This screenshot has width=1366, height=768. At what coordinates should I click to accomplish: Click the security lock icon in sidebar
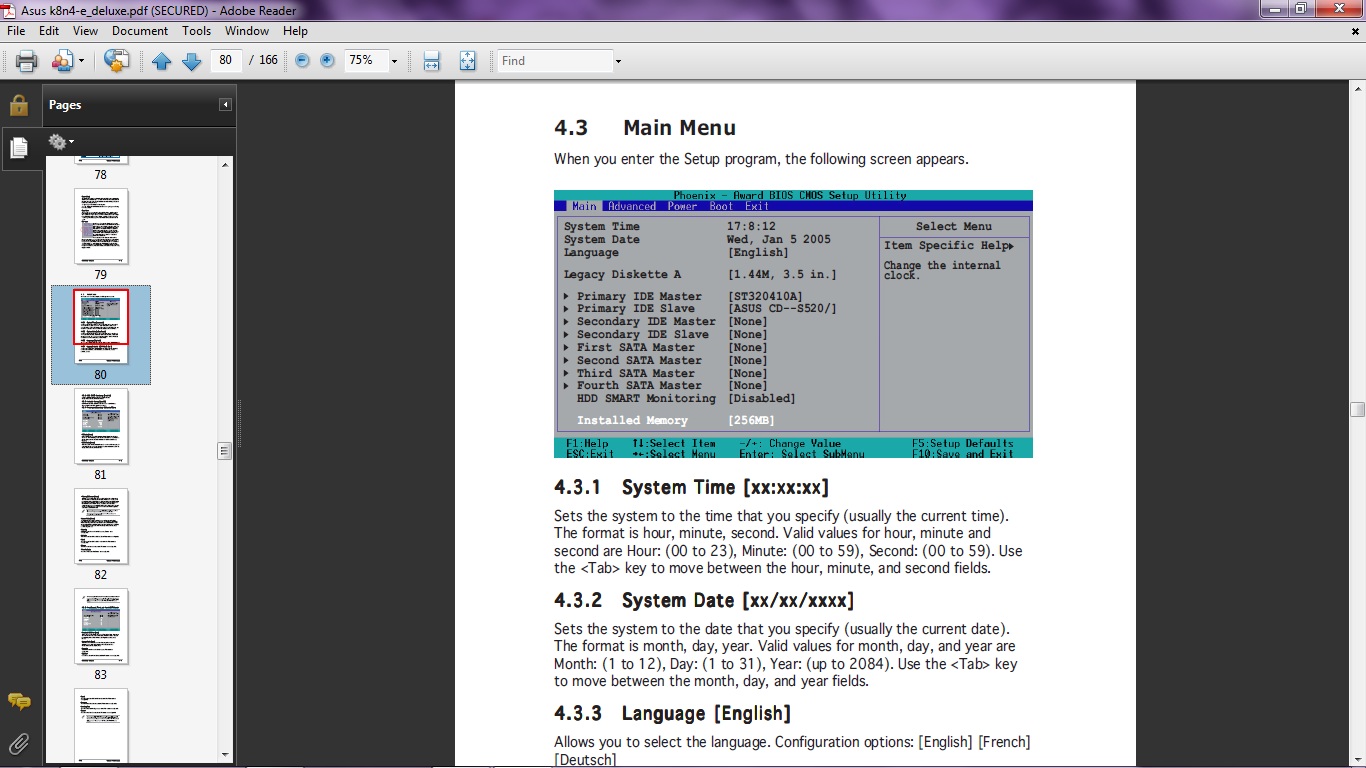(19, 105)
